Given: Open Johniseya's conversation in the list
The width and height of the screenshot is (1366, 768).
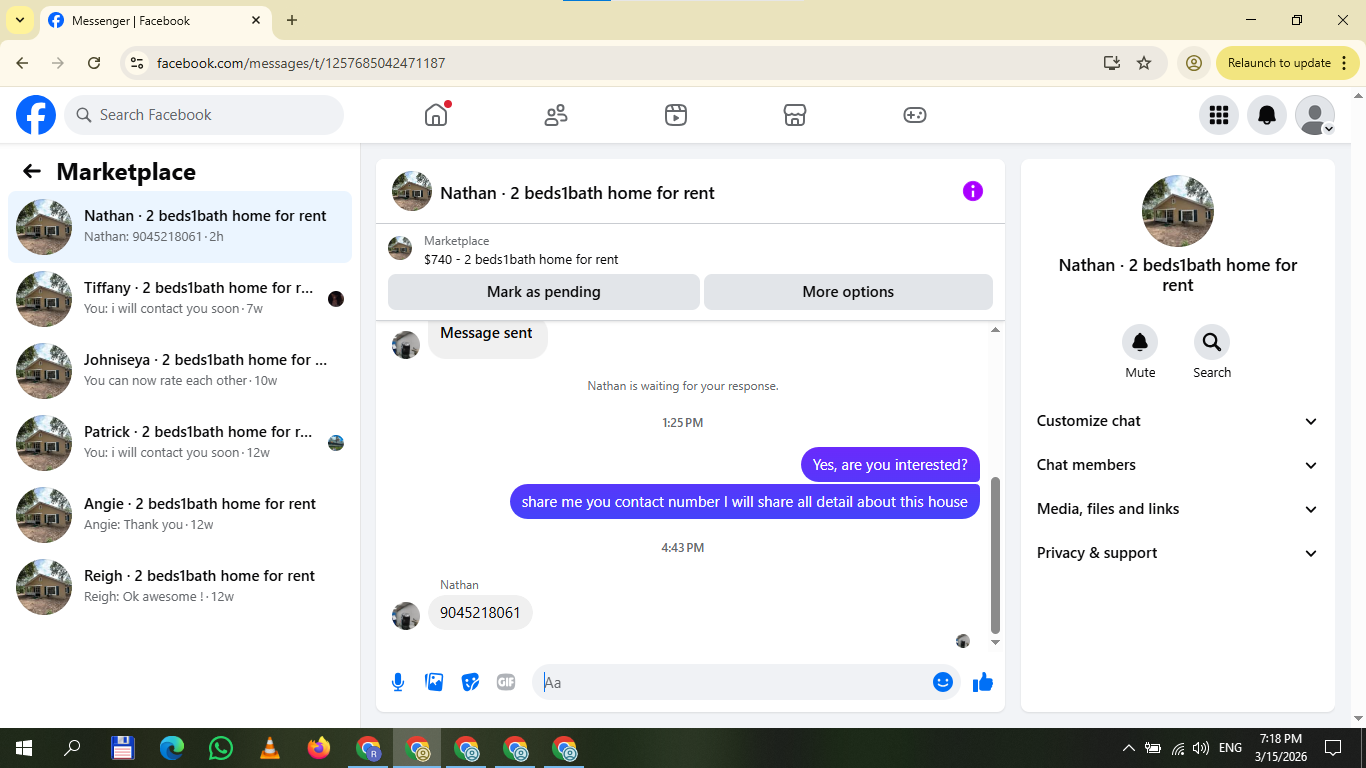Looking at the screenshot, I should [x=180, y=371].
